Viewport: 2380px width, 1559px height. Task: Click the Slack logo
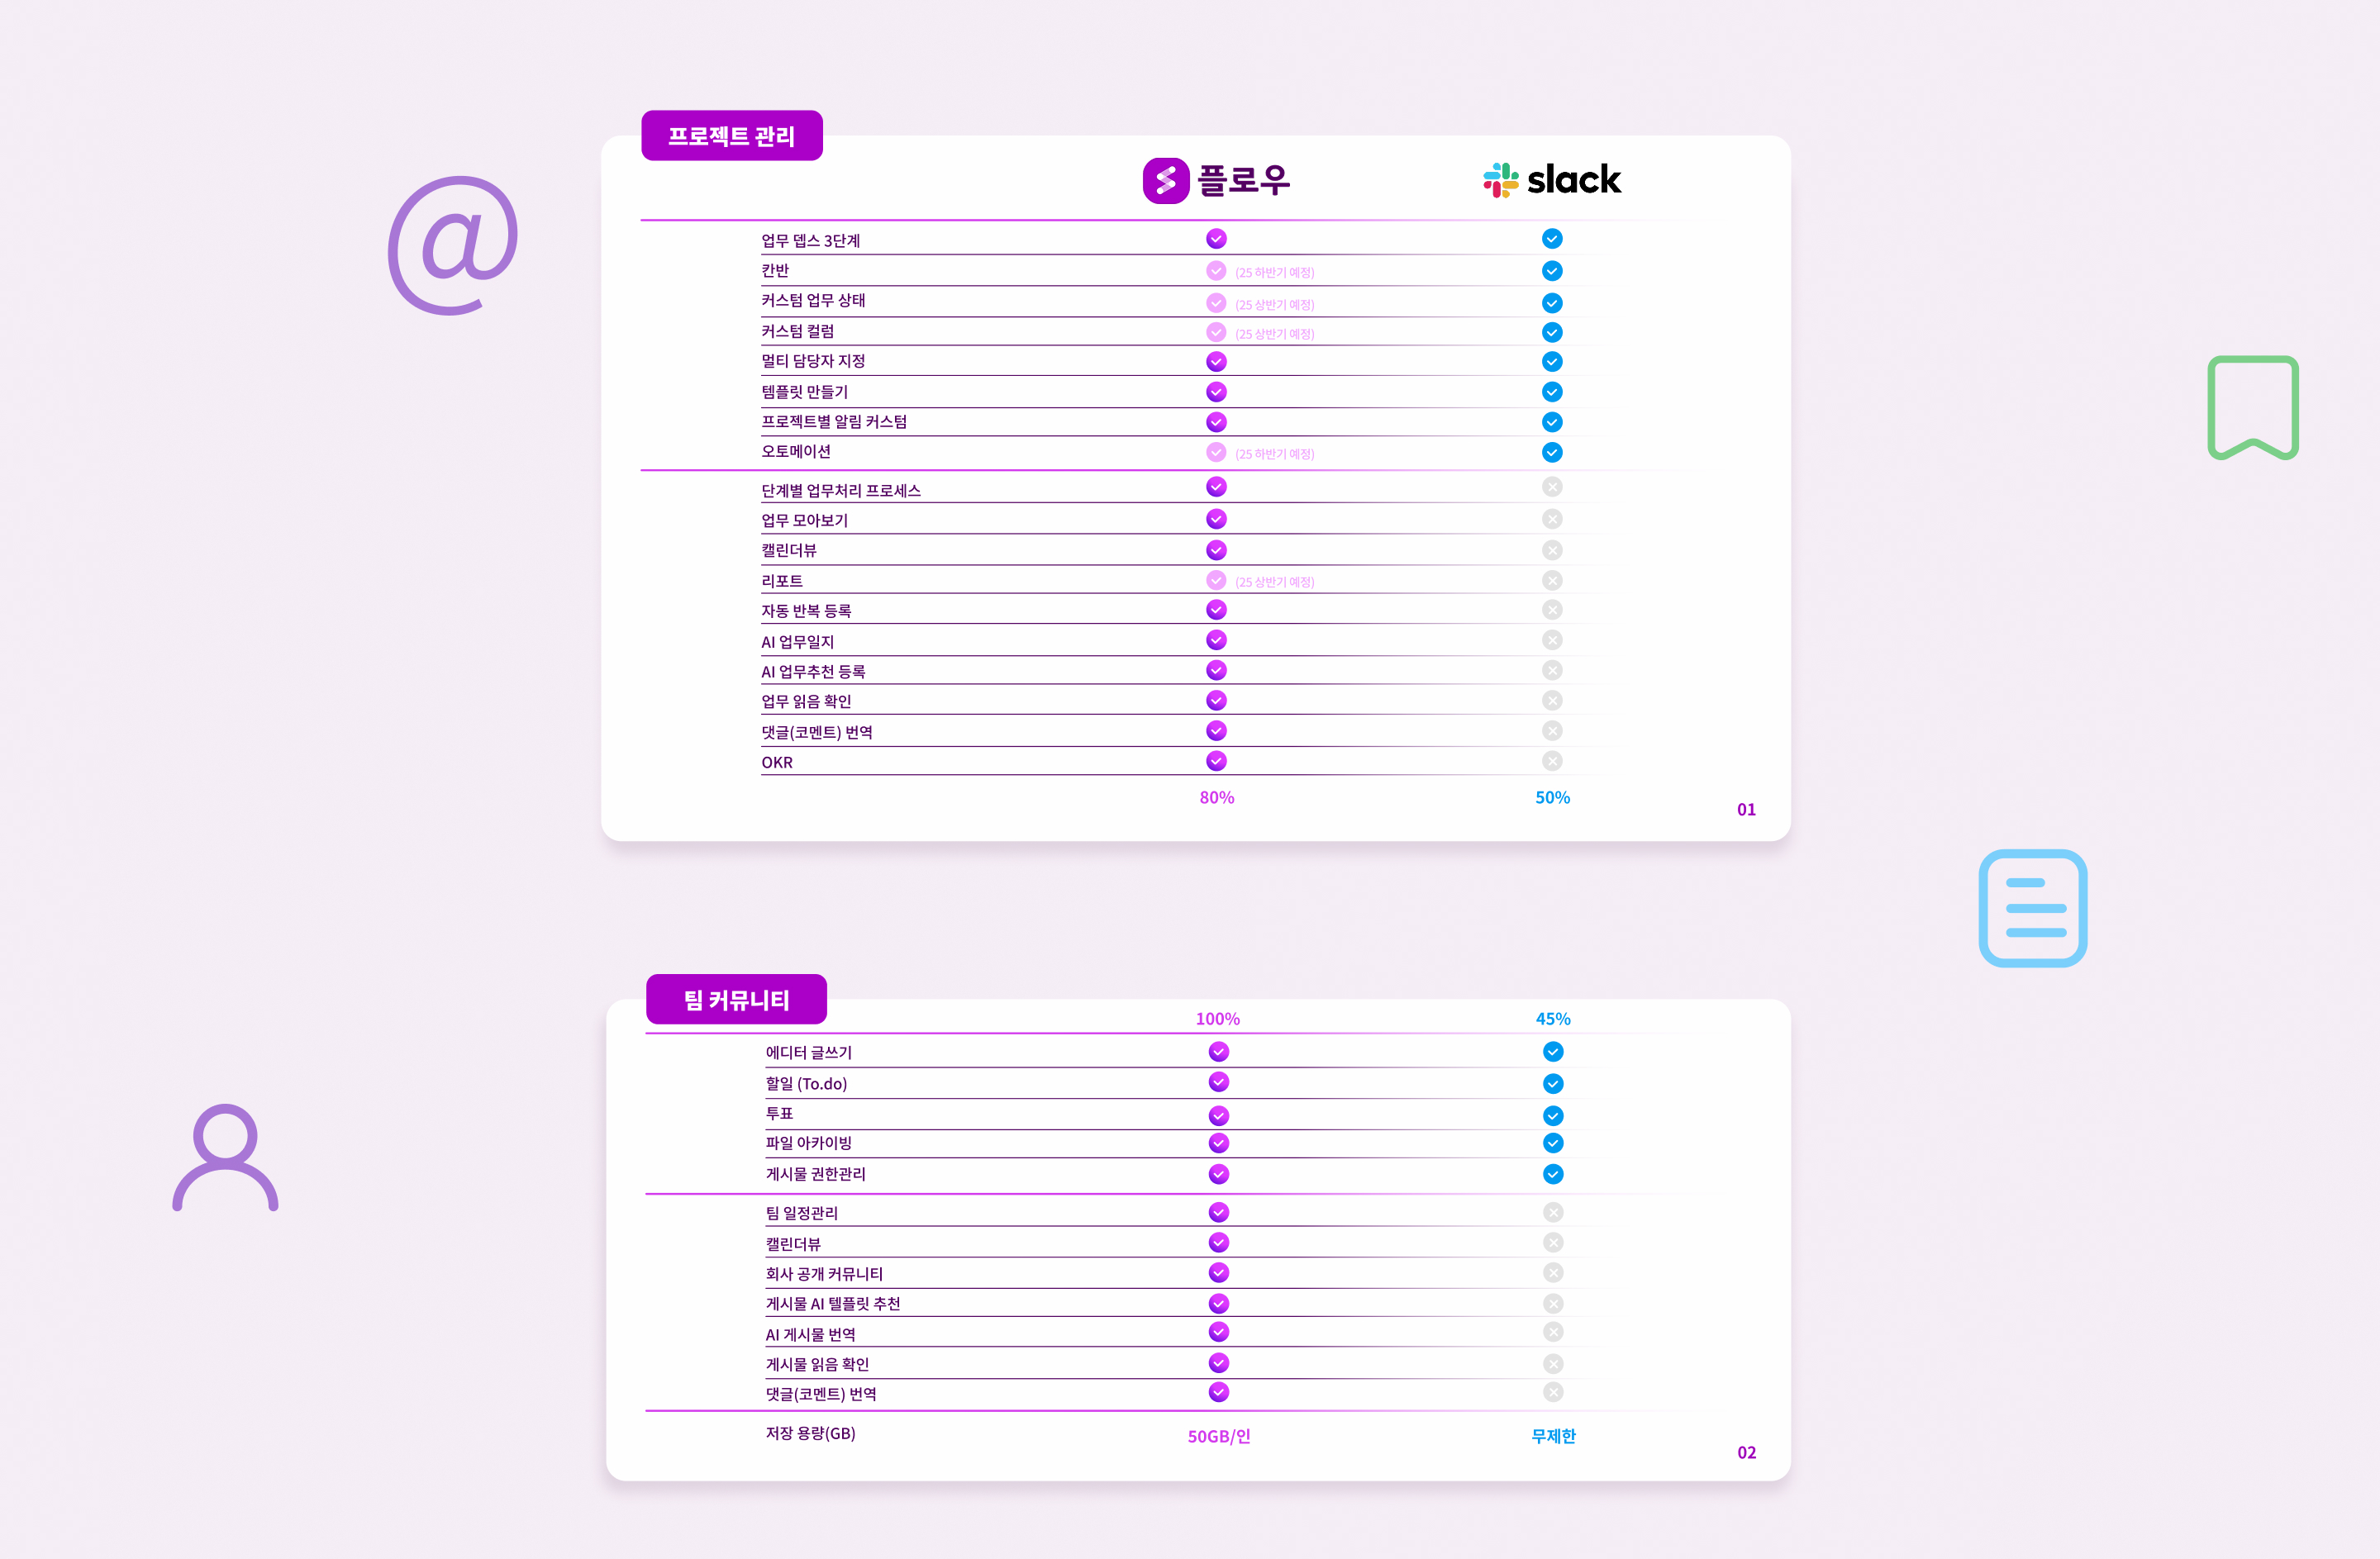click(1552, 180)
